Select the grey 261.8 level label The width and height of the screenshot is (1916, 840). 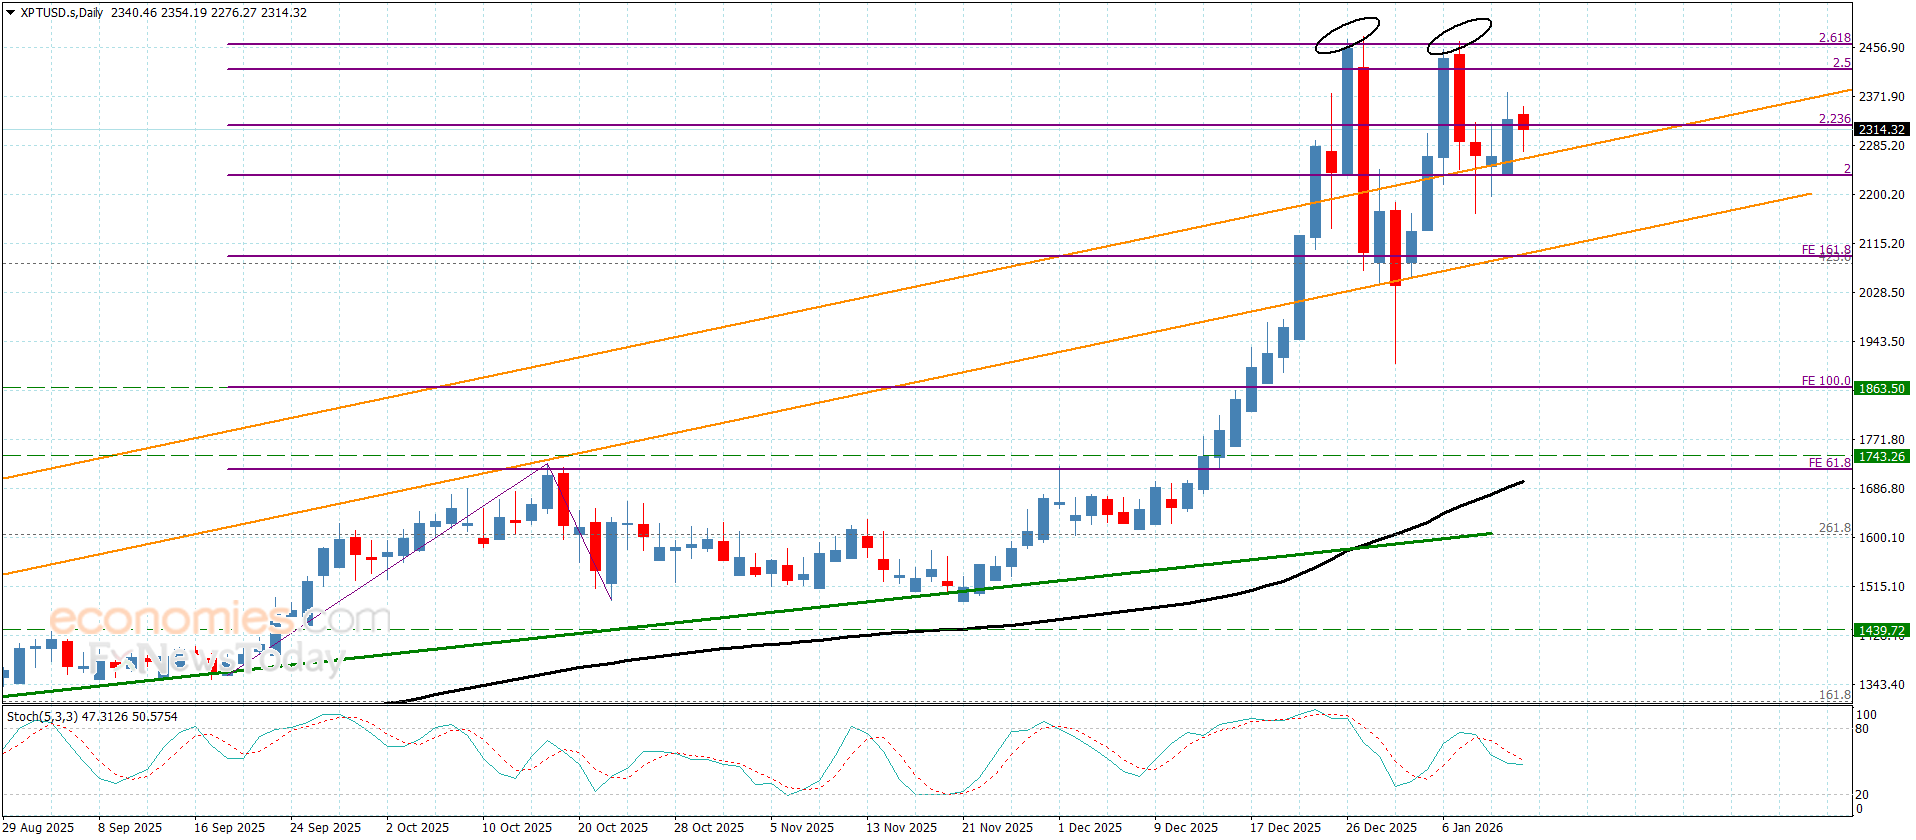[1834, 528]
